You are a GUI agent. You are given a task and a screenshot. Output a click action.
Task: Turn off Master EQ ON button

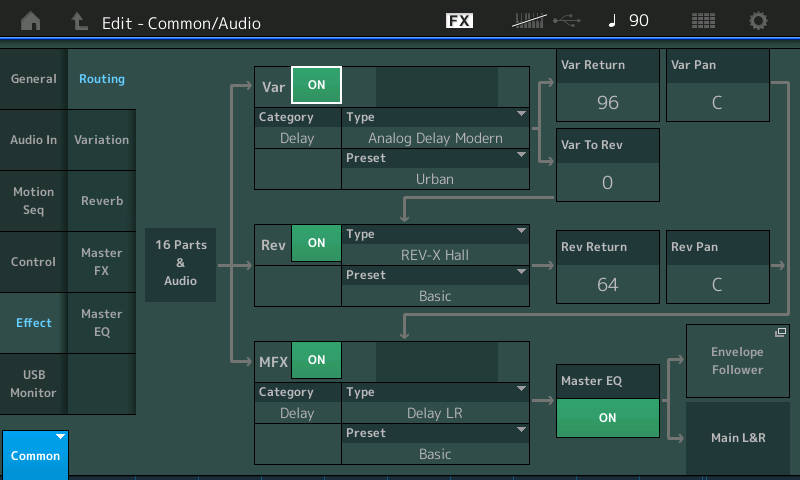[607, 418]
